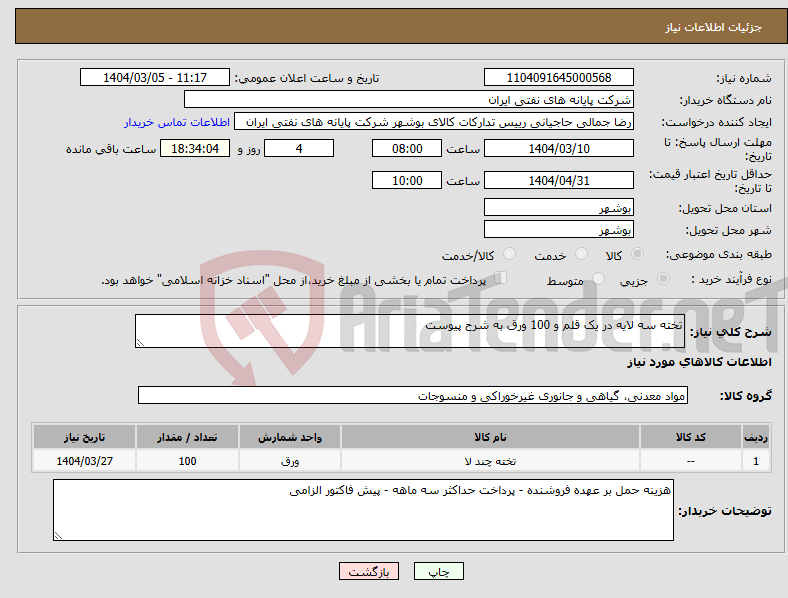This screenshot has height=598, width=788.
Task: Click the goods group field
Action: [413, 395]
